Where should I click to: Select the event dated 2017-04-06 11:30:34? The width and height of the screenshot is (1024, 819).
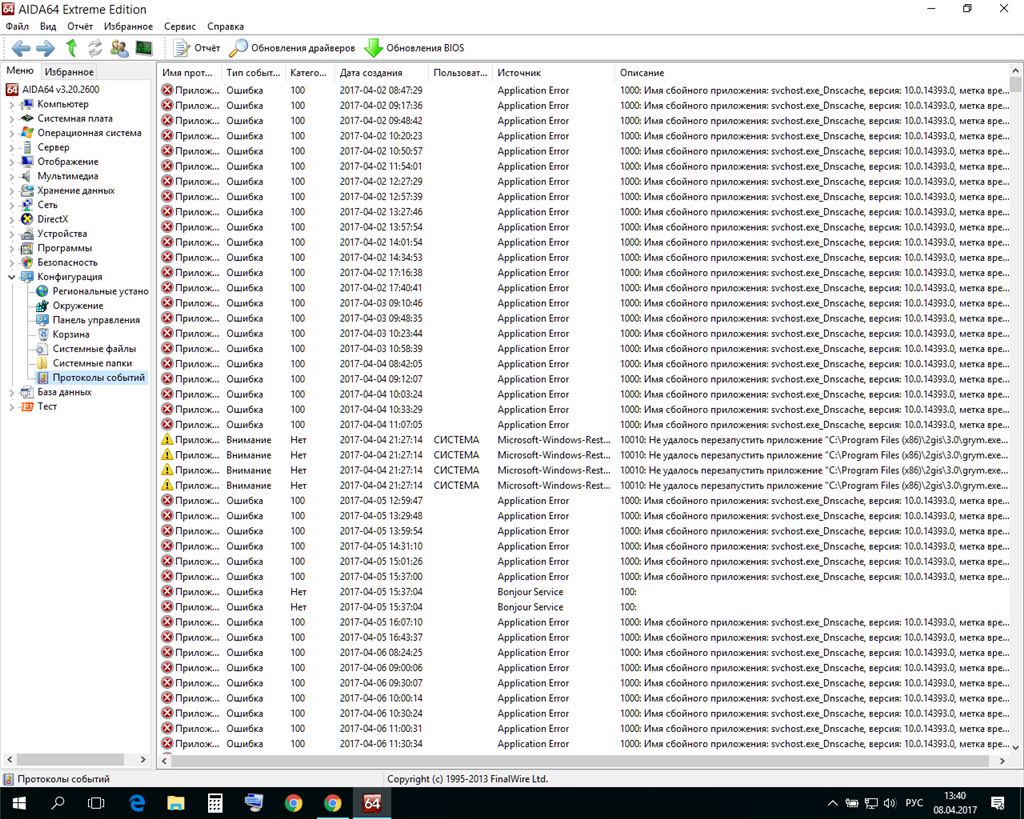pyautogui.click(x=584, y=743)
